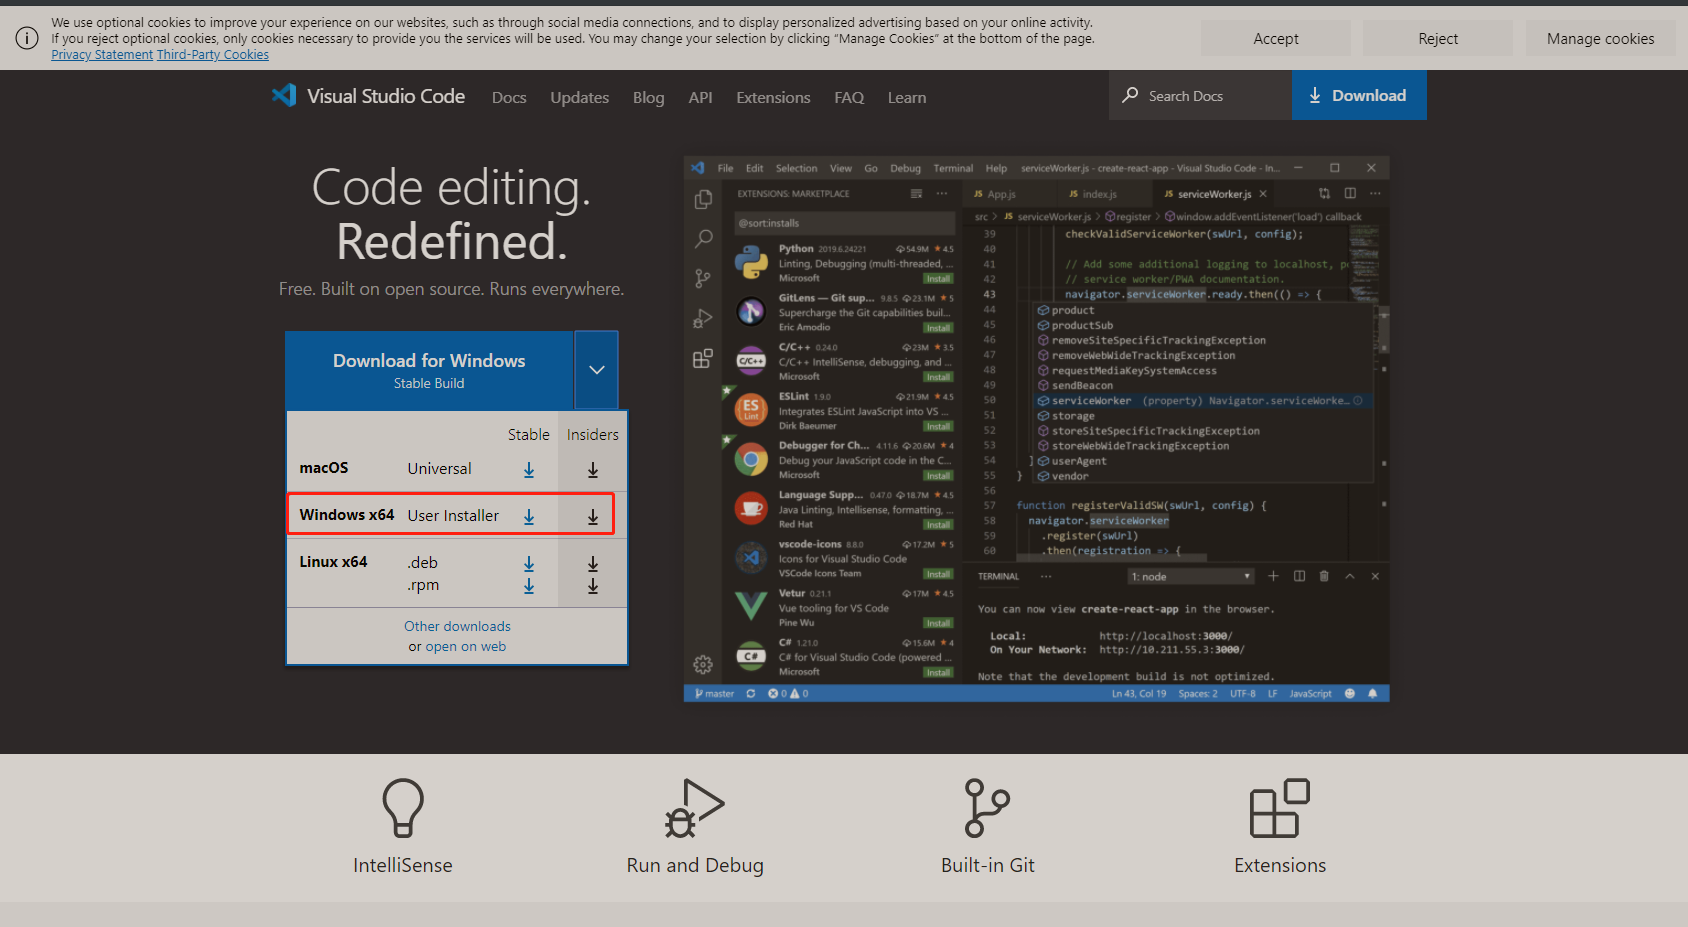
Task: Click the ESLint extension icon in preview
Action: tap(751, 410)
